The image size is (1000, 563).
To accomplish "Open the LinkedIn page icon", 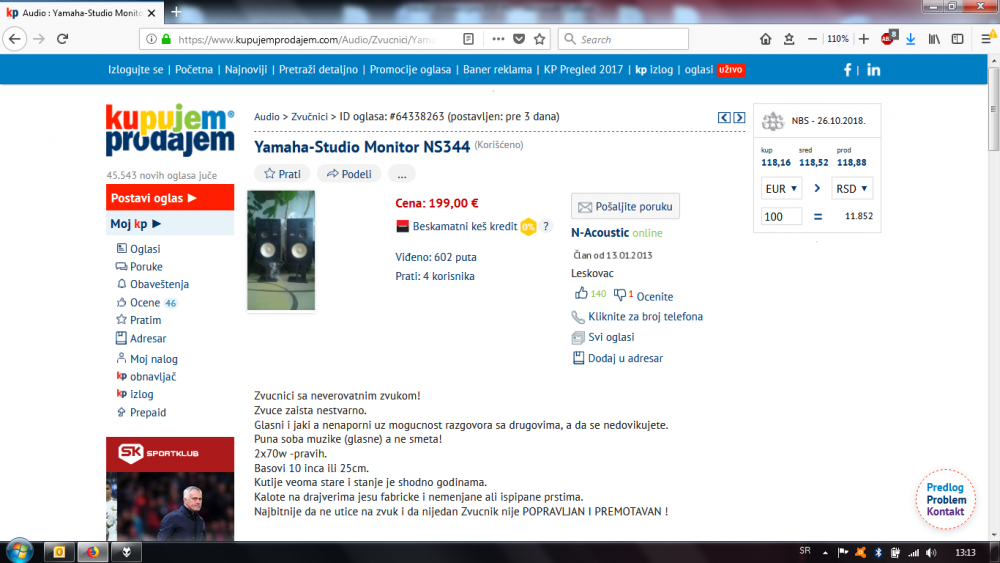I will pos(874,69).
